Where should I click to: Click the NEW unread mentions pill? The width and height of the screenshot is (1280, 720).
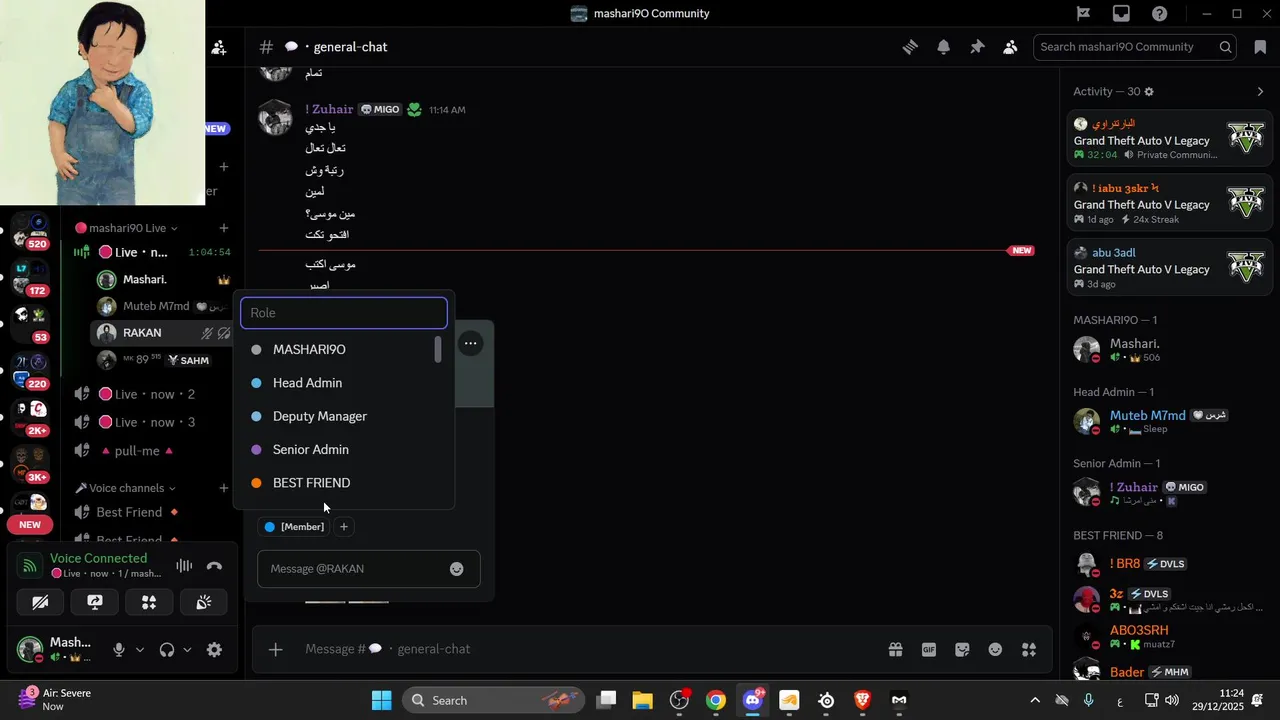[x=30, y=525]
